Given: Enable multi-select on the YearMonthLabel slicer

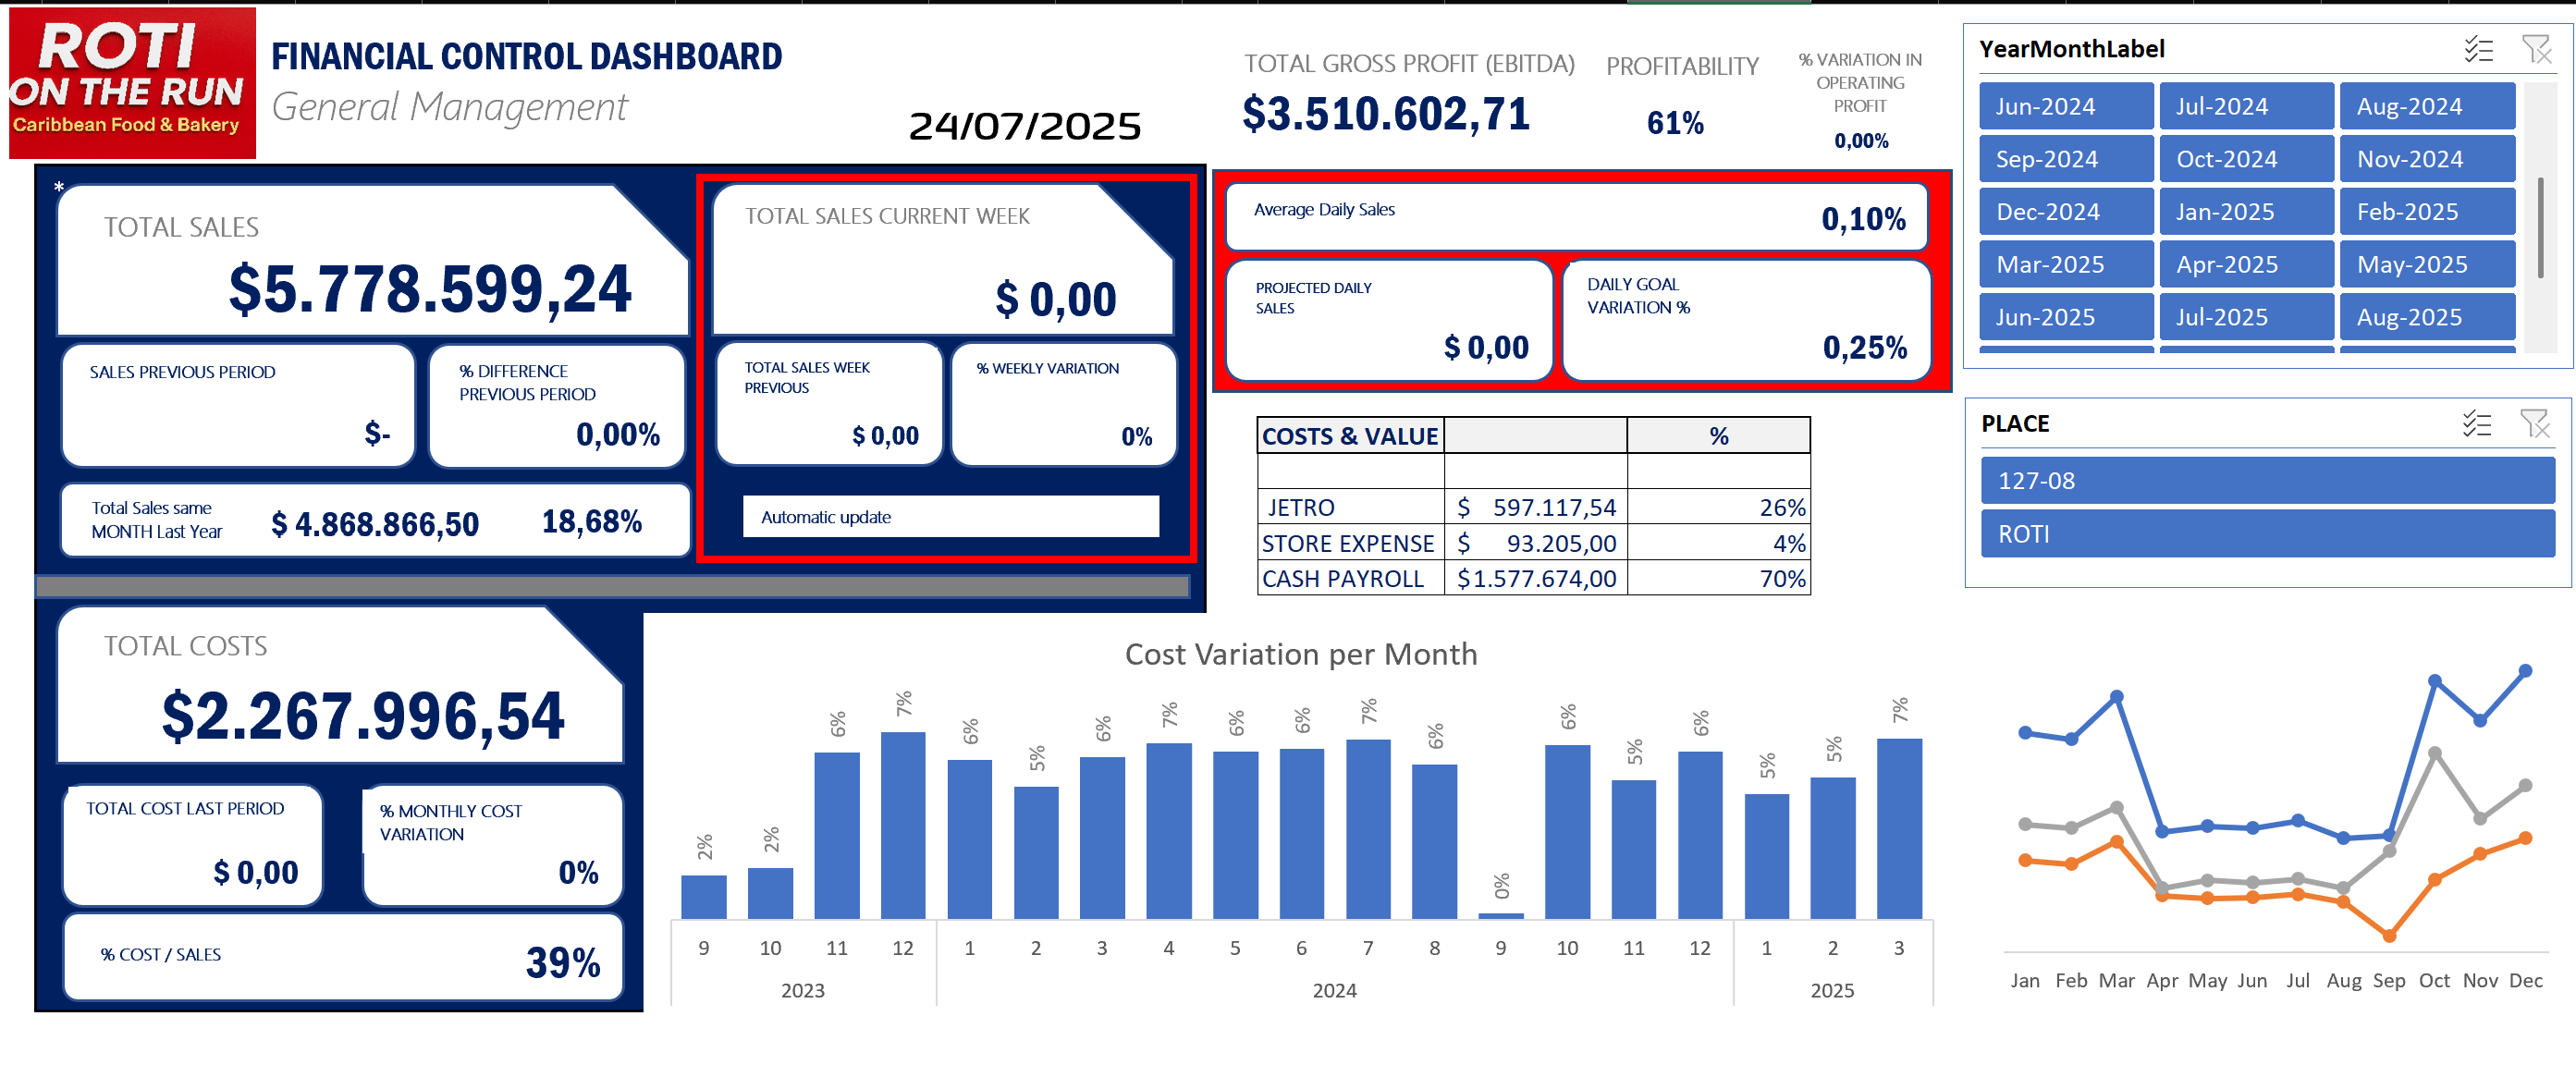Looking at the screenshot, I should 2477,48.
